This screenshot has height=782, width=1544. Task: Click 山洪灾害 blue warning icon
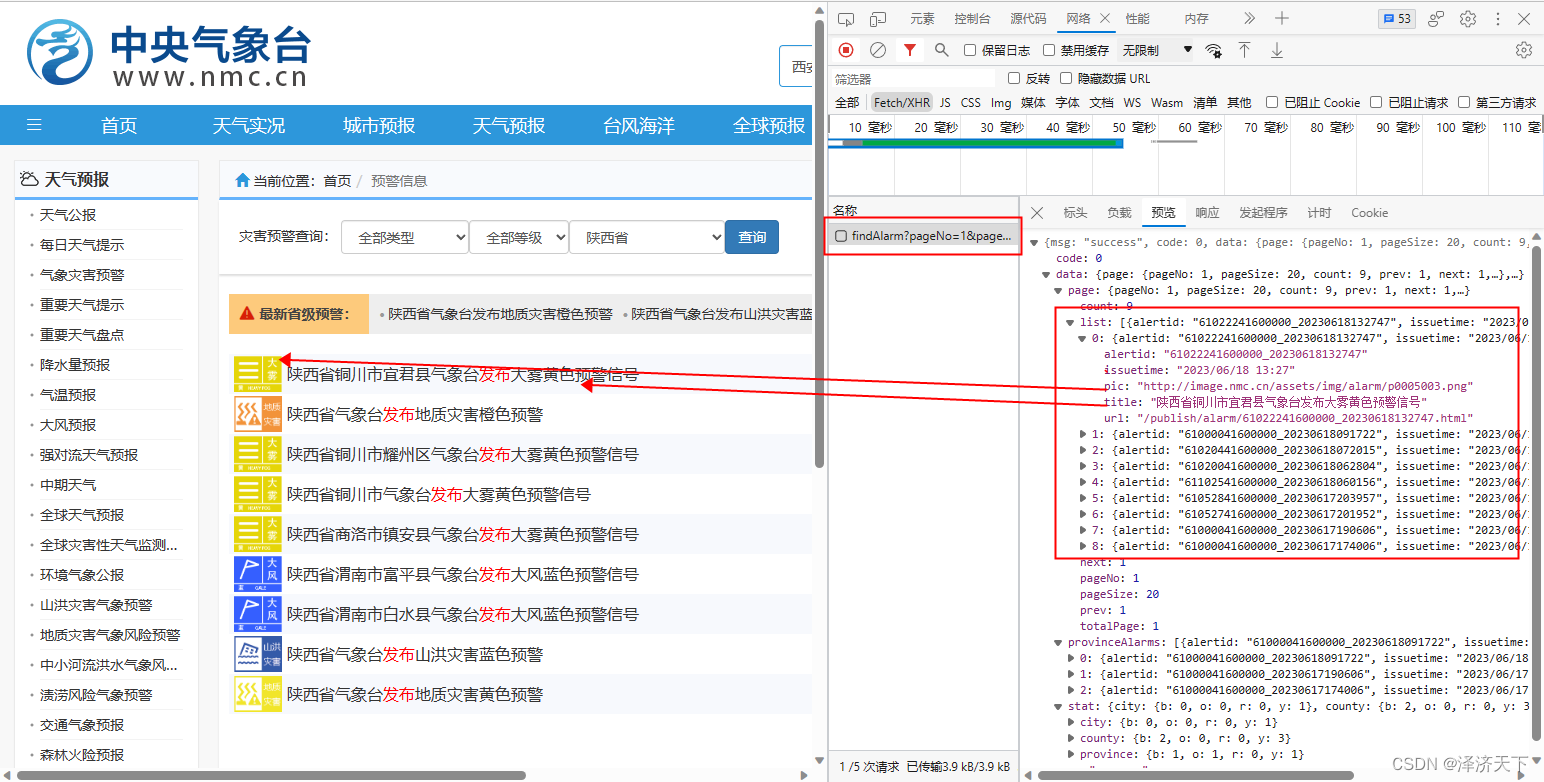258,654
